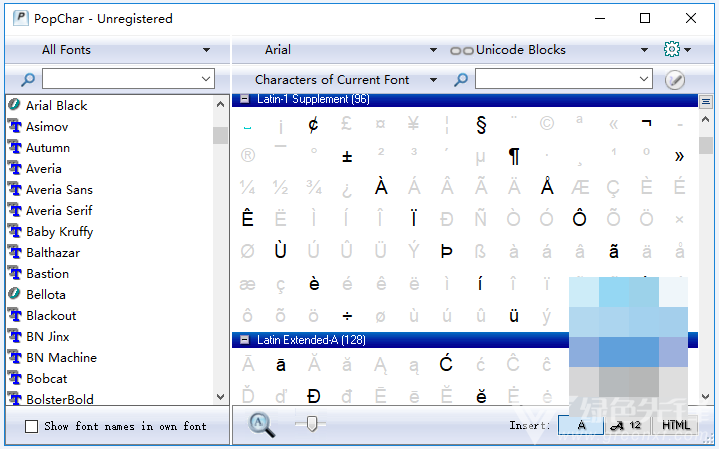
Task: Expand the character search combo box arrow
Action: [644, 79]
